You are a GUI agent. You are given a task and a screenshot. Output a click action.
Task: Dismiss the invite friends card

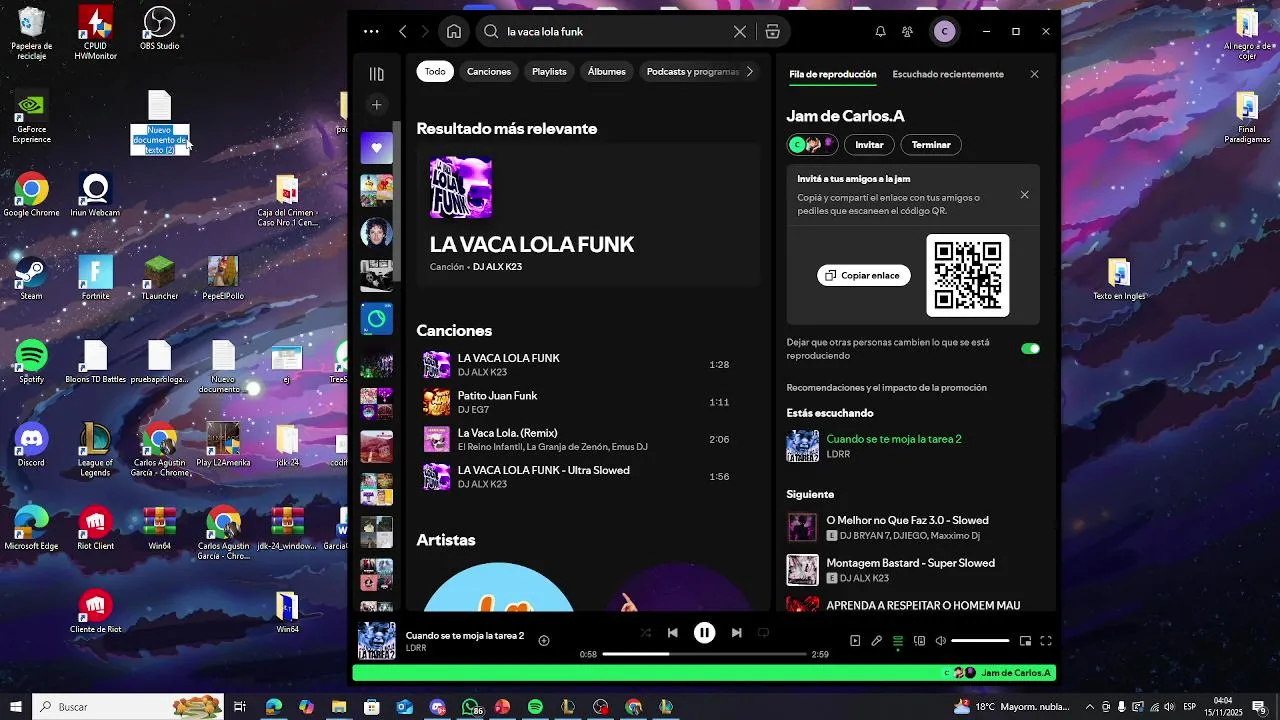click(x=1024, y=195)
